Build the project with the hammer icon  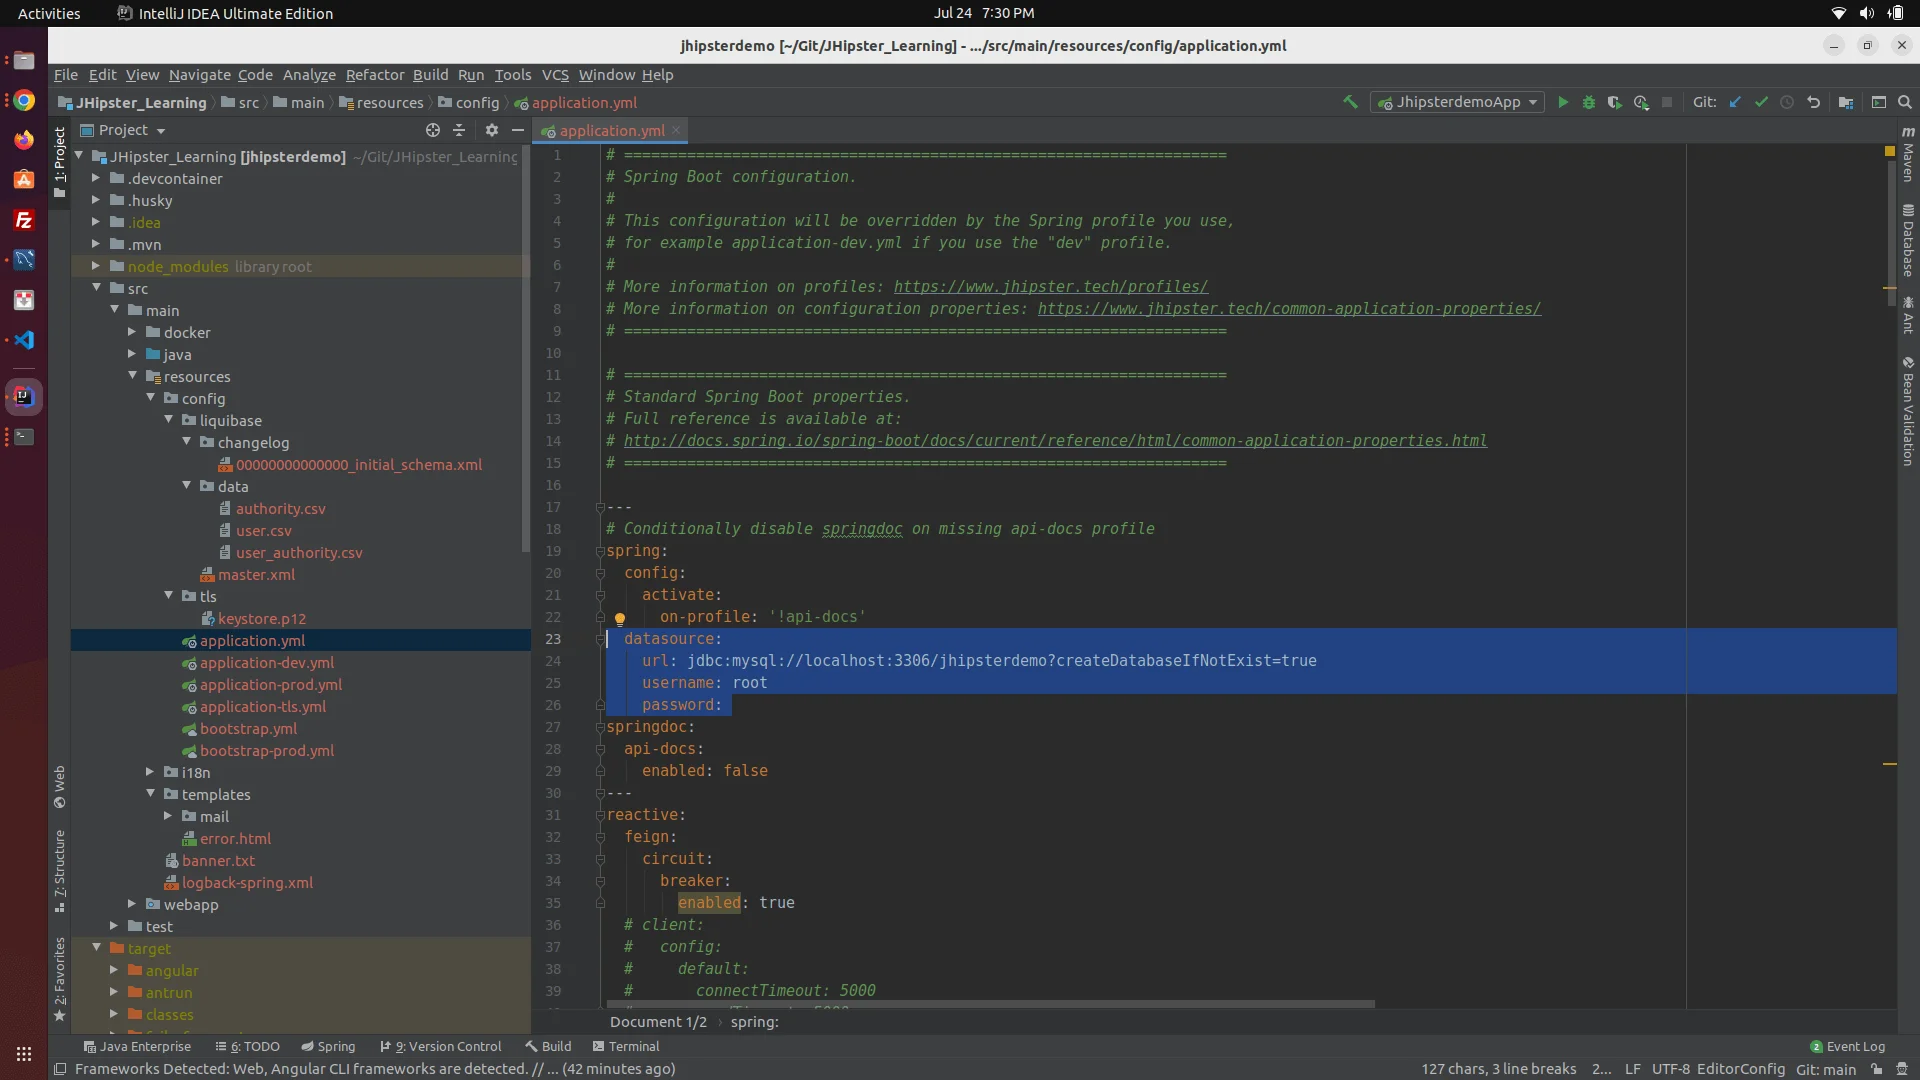1350,102
